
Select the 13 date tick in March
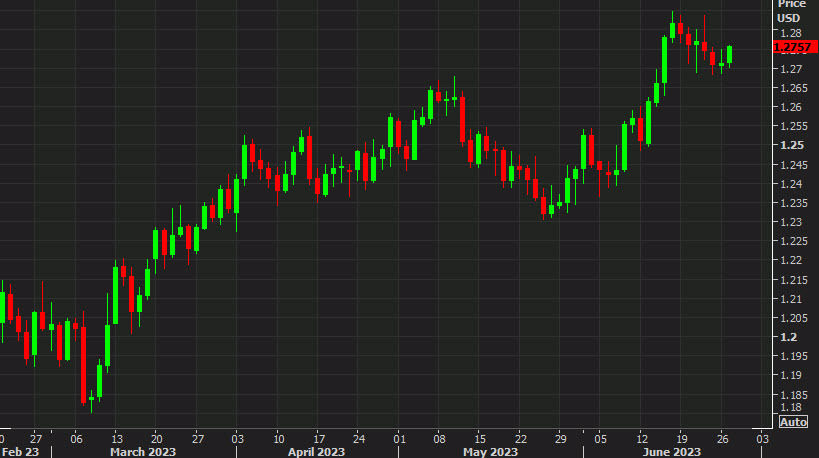point(116,439)
